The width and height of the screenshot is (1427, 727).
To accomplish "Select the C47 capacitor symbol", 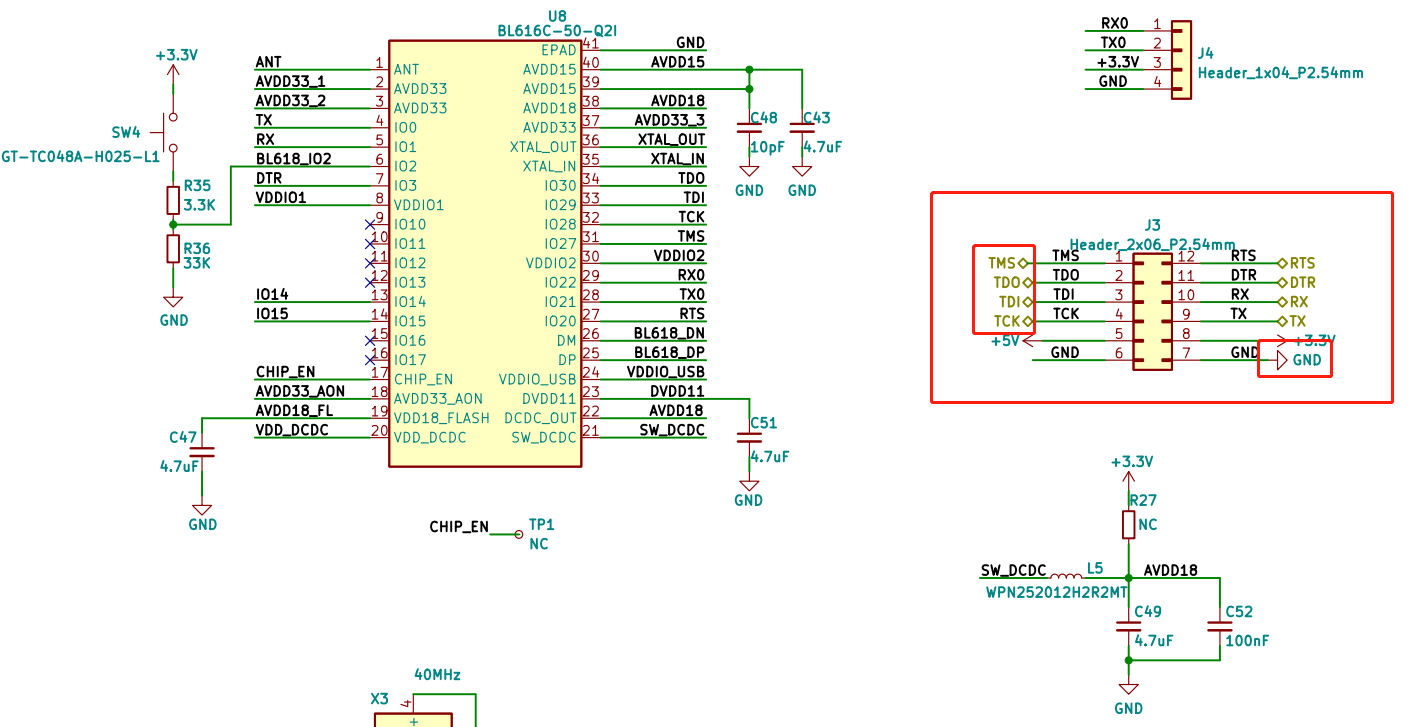I will pos(203,452).
